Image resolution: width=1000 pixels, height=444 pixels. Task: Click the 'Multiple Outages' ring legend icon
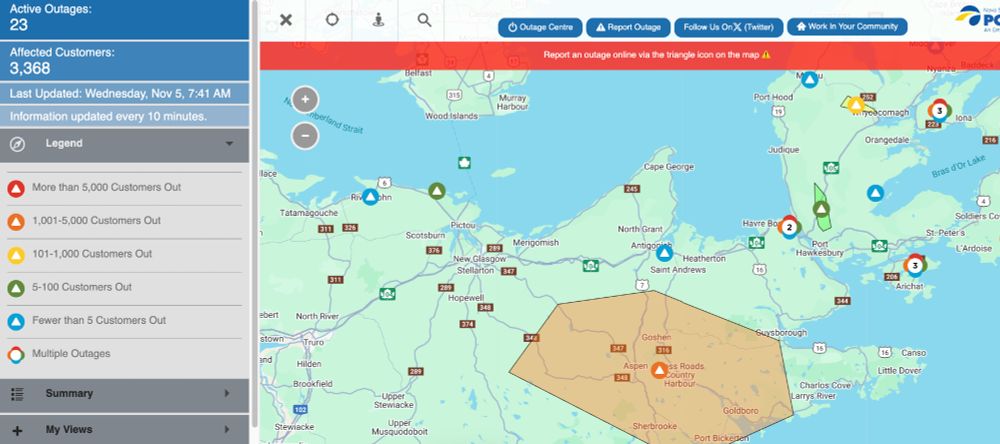(16, 355)
